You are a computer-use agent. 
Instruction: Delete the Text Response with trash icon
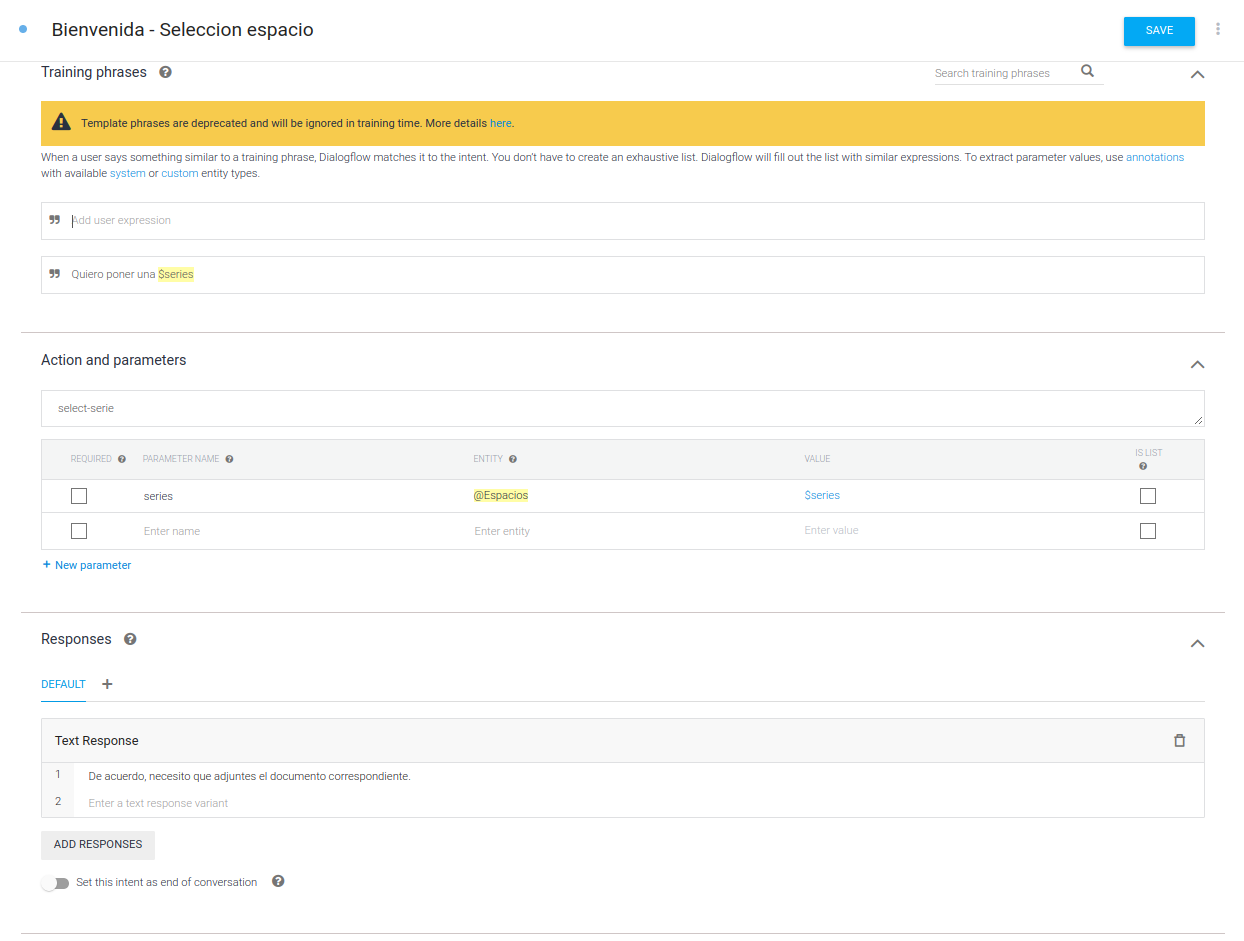1179,741
